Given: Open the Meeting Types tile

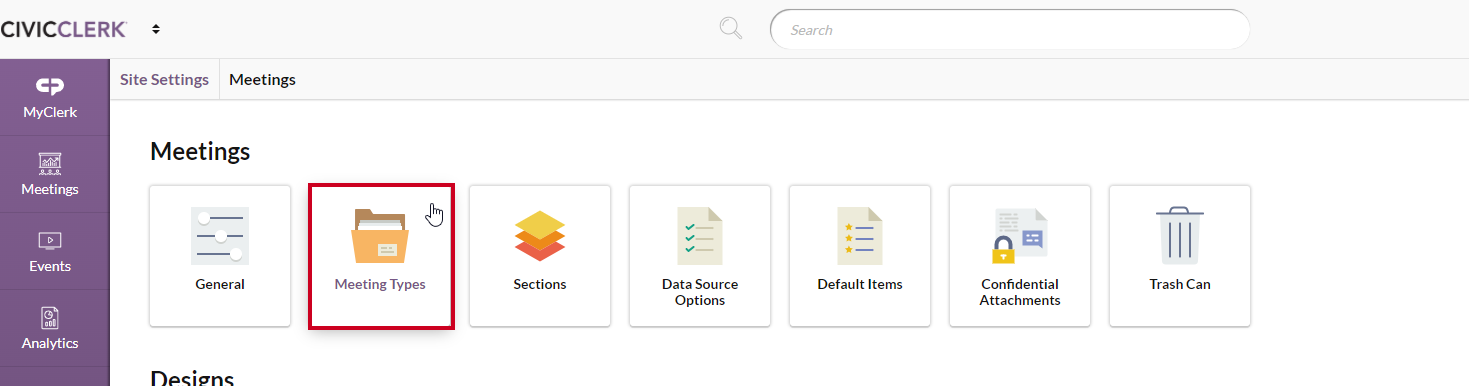Looking at the screenshot, I should [381, 256].
